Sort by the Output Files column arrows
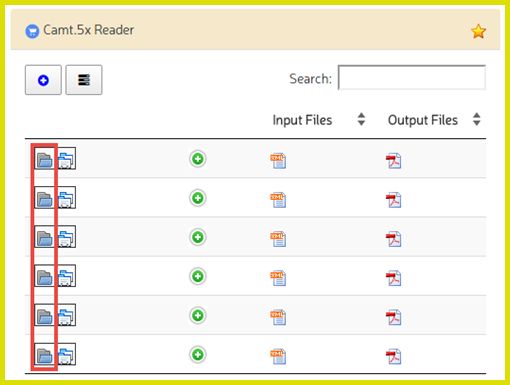This screenshot has width=510, height=385. click(x=477, y=119)
